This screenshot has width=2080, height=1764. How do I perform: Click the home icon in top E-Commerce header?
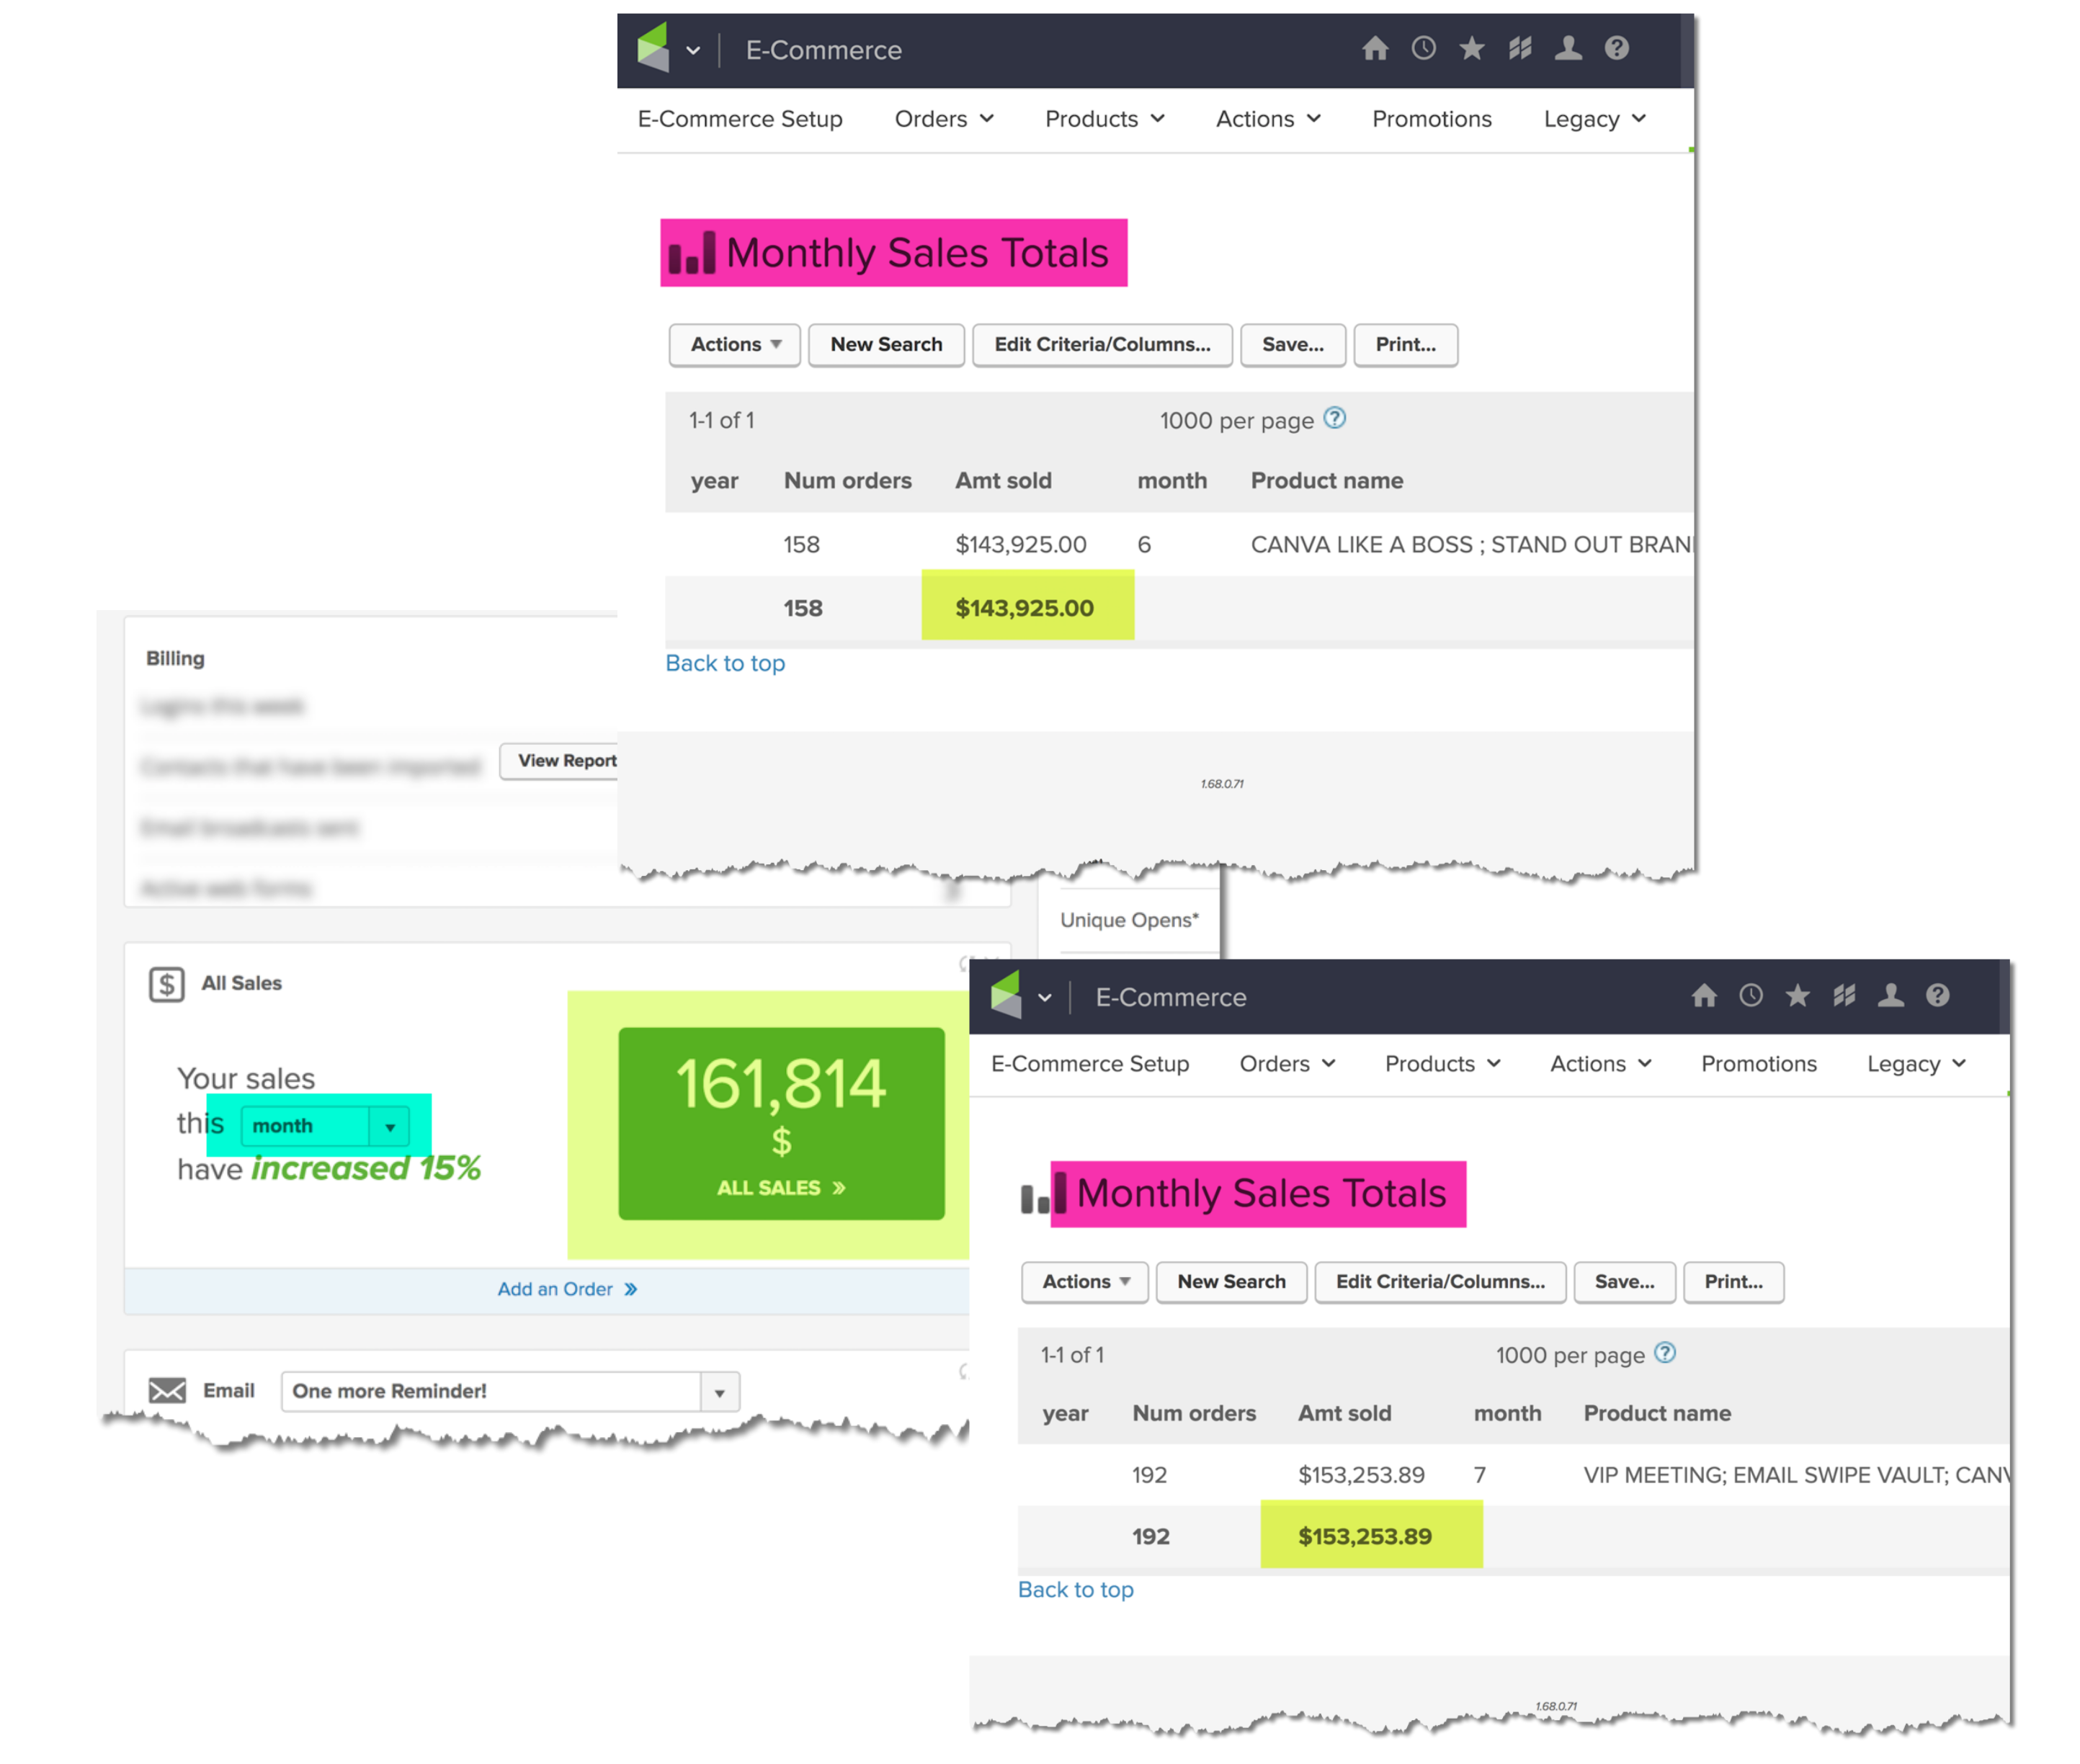[1375, 48]
